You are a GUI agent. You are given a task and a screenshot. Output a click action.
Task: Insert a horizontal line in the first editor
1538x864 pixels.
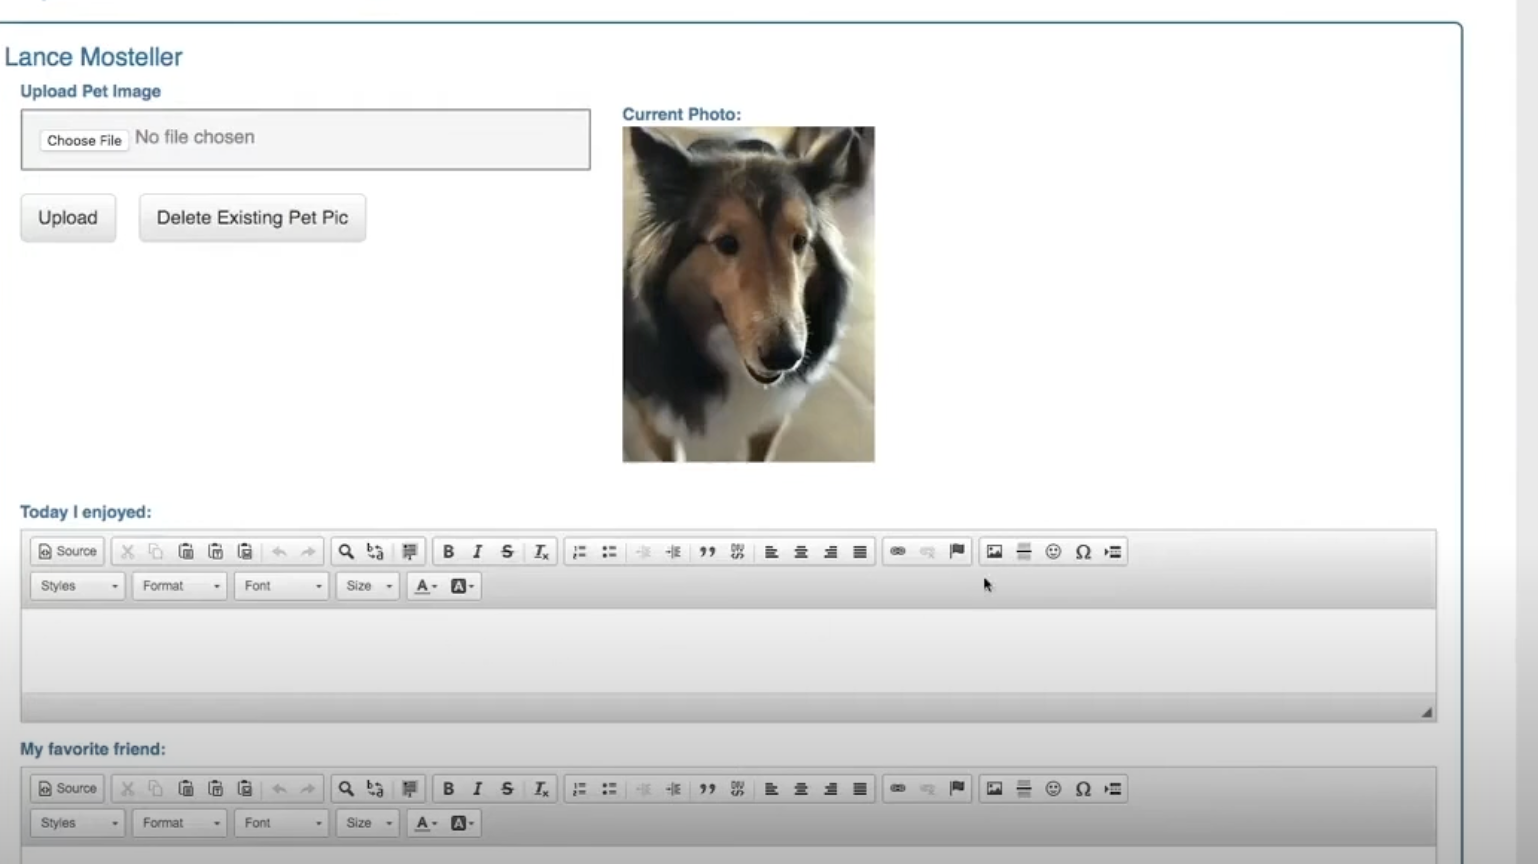click(1022, 551)
